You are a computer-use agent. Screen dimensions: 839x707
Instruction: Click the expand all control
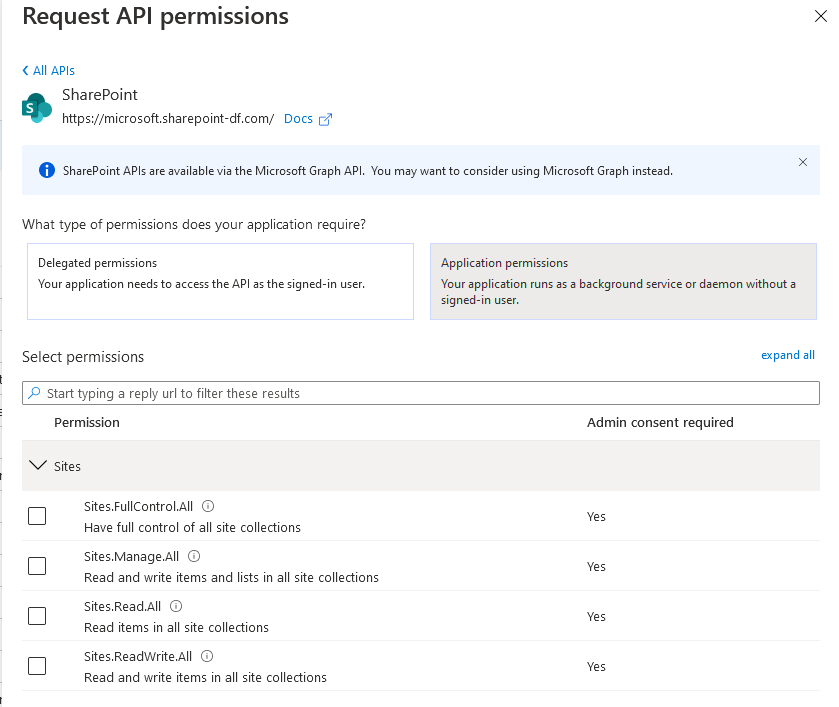click(x=788, y=355)
